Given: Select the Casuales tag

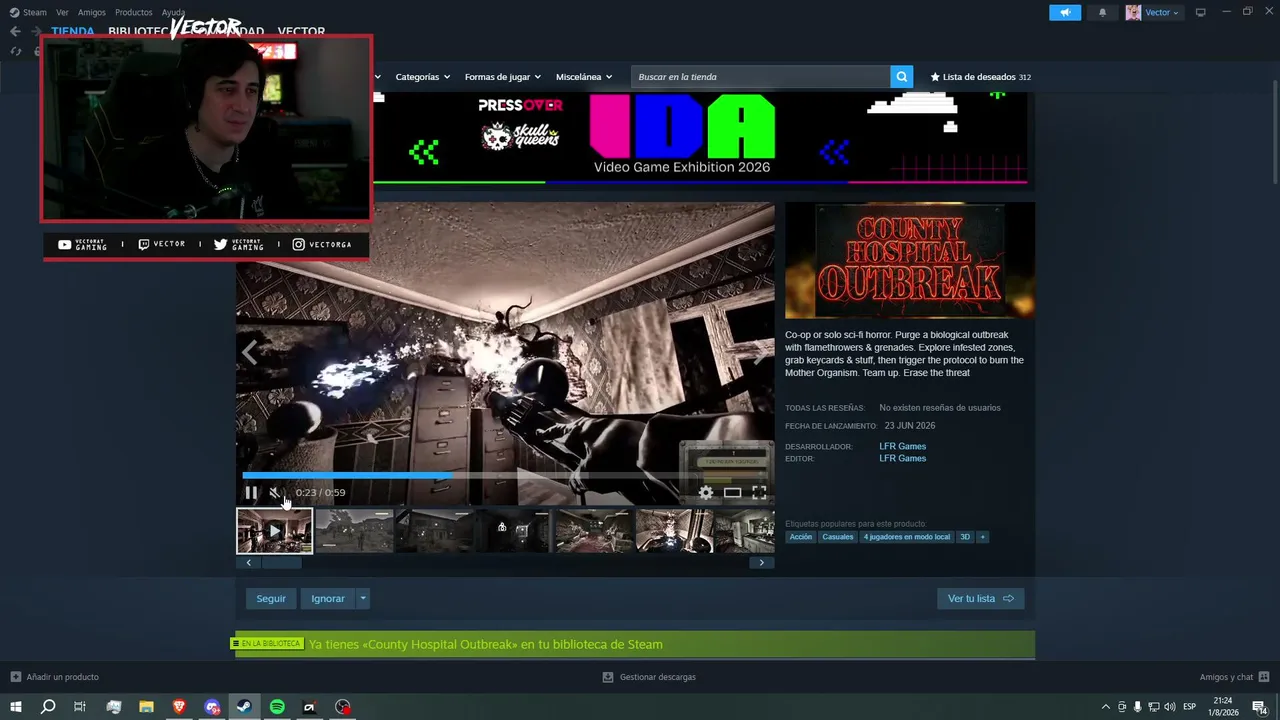Looking at the screenshot, I should coord(838,537).
